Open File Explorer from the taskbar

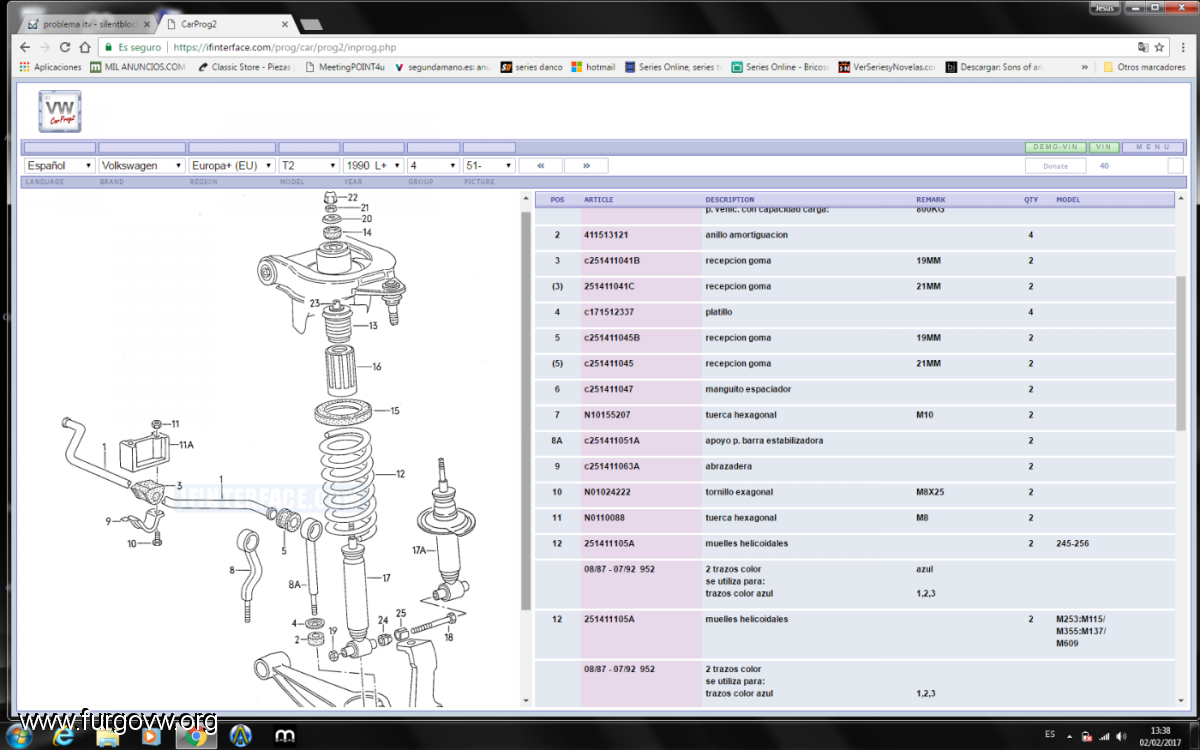coord(108,736)
